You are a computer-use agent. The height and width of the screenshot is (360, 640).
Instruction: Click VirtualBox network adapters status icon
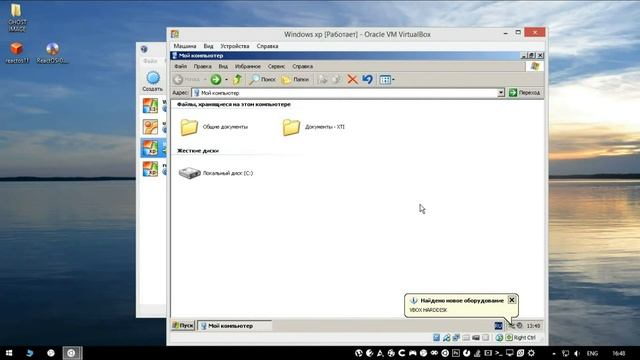pos(456,338)
